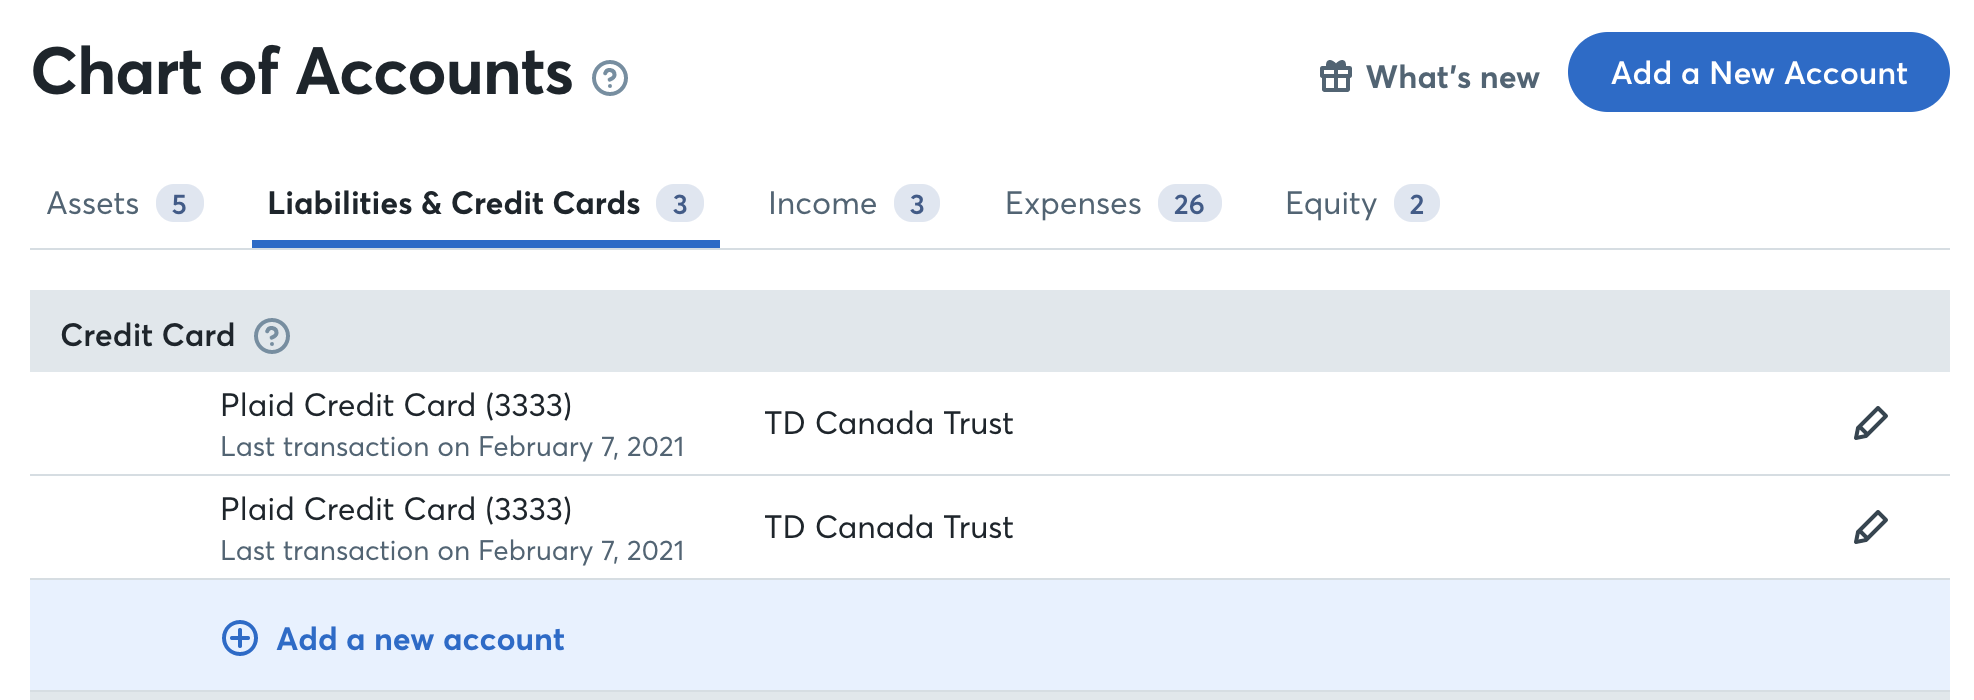
Task: Click the plus icon next to Add a new account
Action: click(239, 639)
